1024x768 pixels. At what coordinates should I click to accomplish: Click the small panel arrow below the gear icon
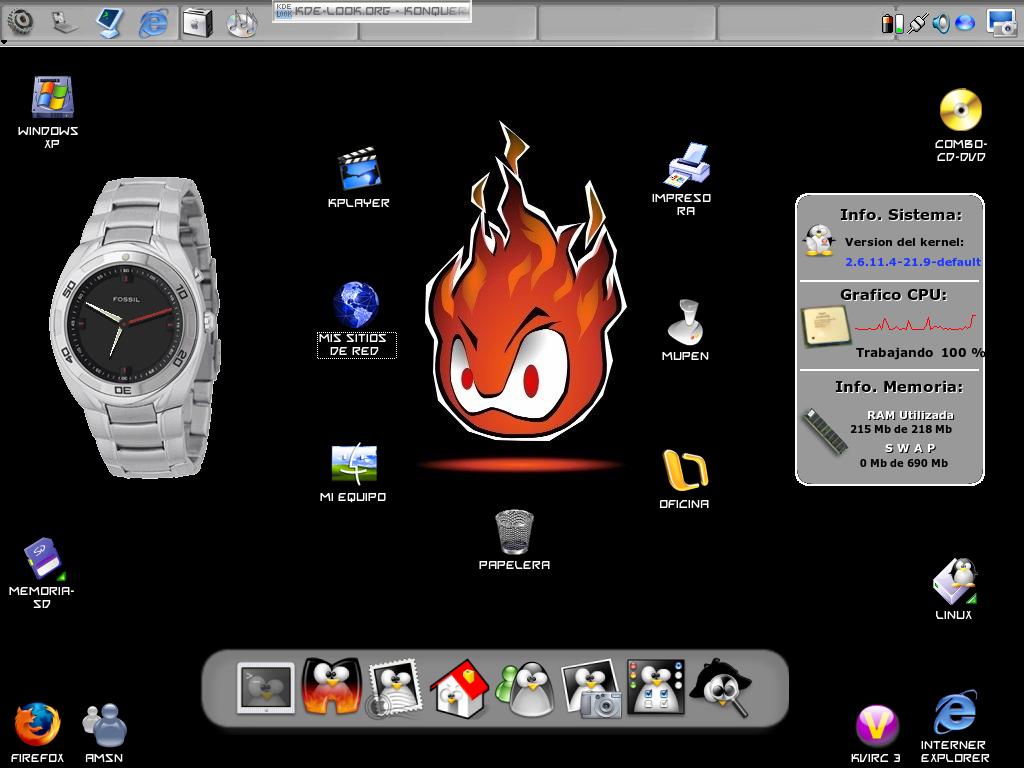(4, 42)
